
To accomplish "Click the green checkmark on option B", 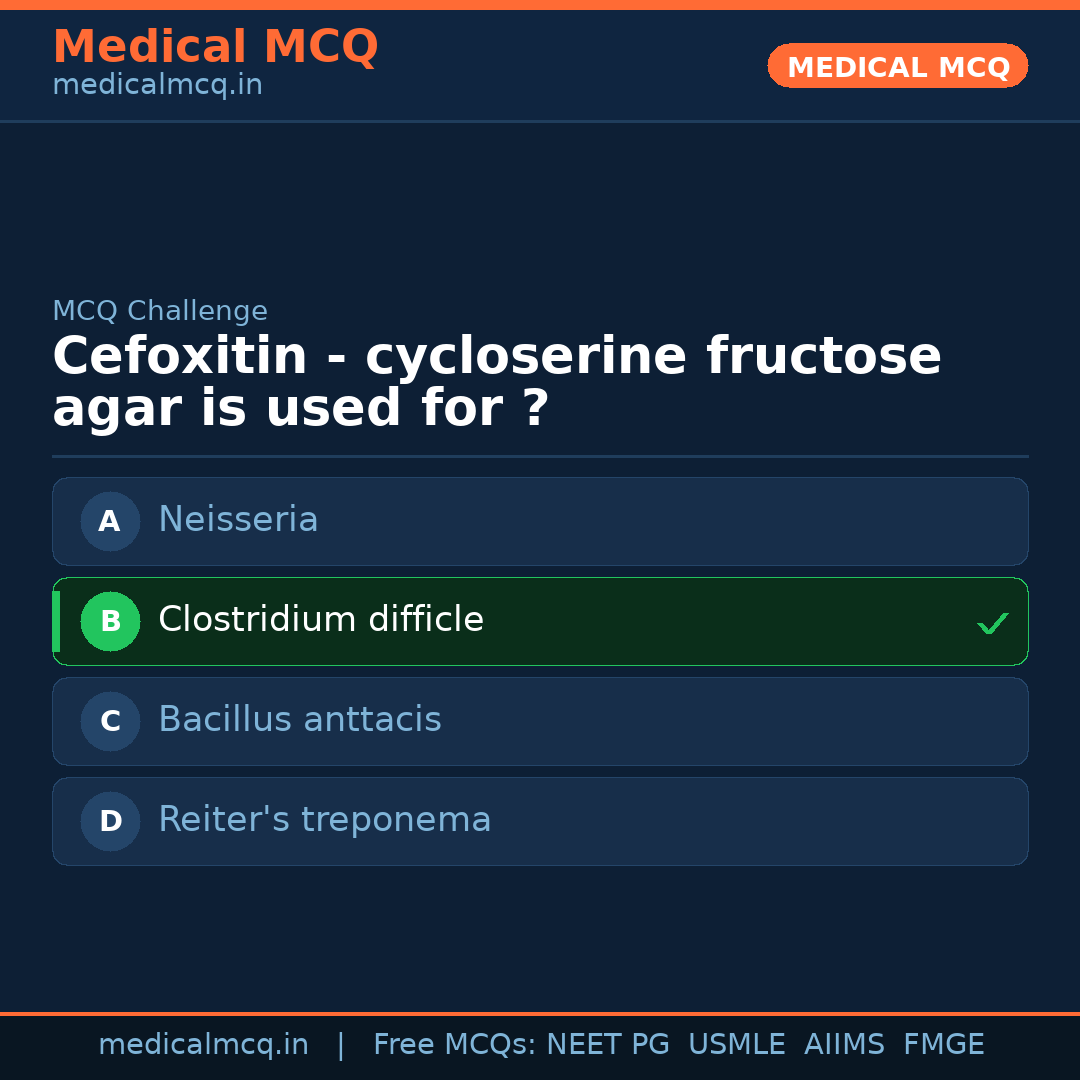I will 992,624.
